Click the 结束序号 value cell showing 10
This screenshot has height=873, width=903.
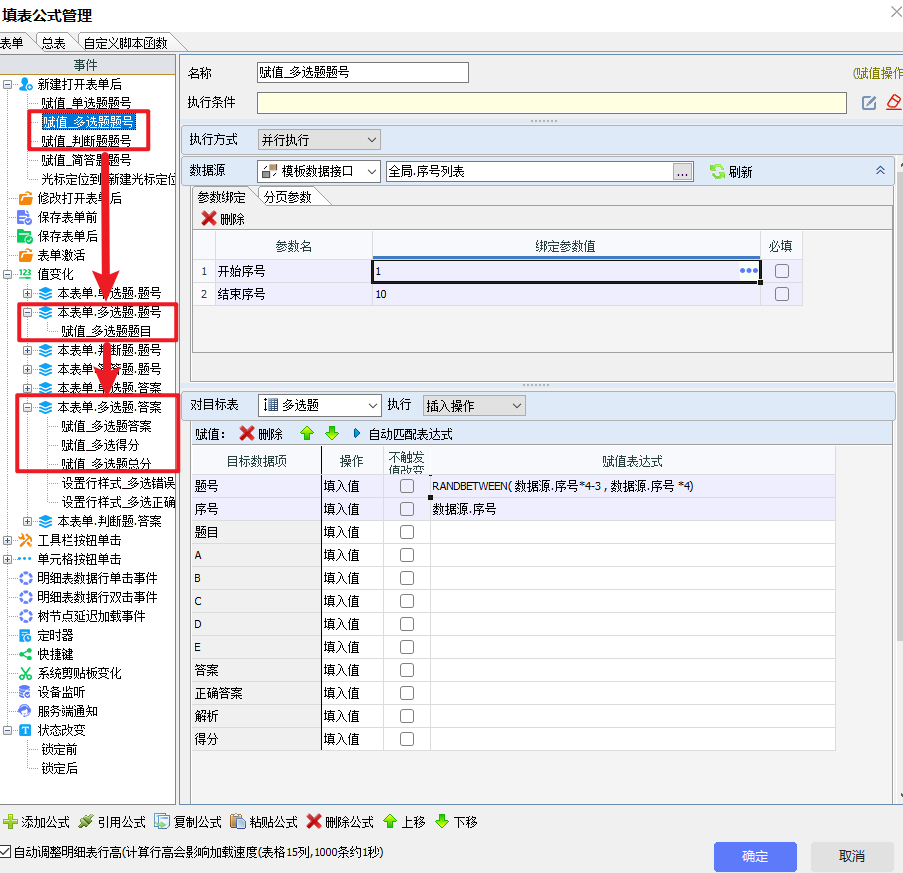tap(566, 294)
